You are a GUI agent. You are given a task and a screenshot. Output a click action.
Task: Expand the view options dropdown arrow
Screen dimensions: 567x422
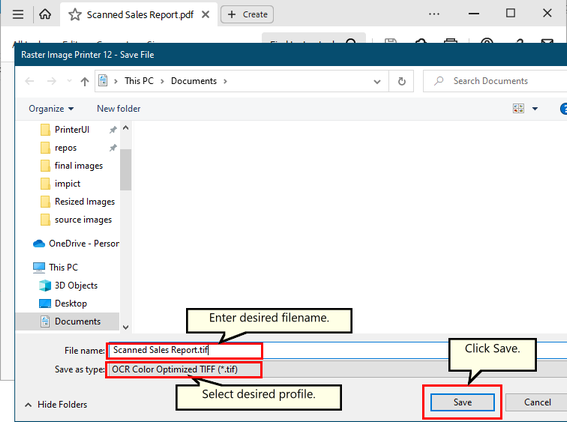(535, 108)
